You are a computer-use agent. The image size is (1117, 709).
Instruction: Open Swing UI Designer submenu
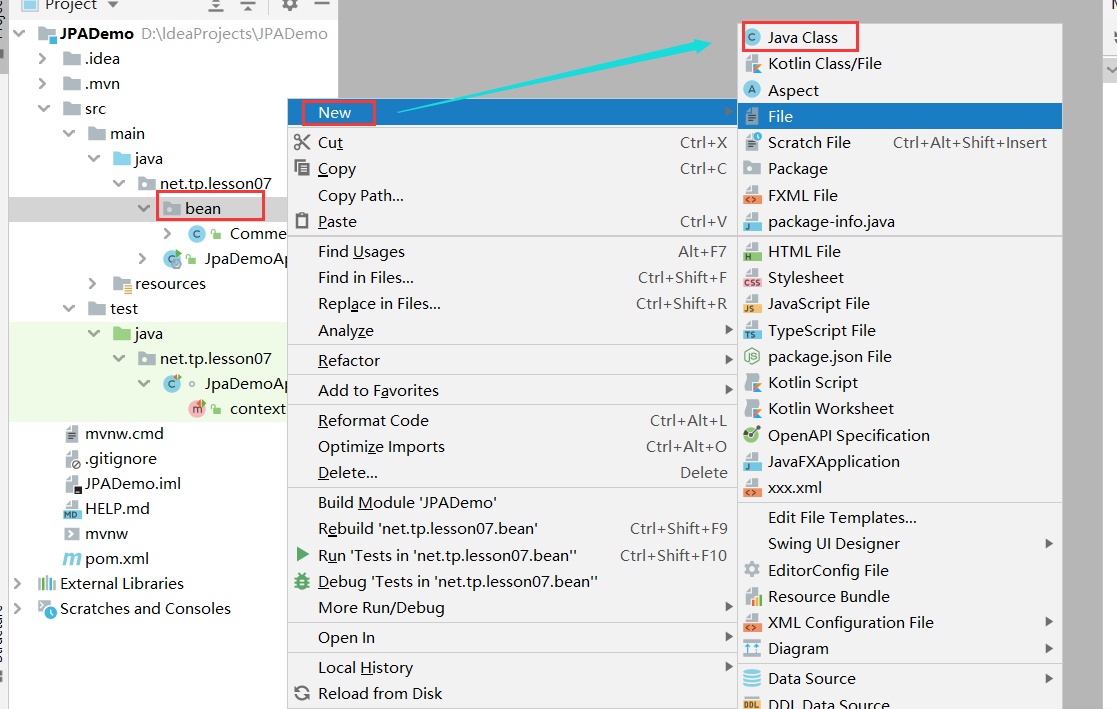click(900, 544)
